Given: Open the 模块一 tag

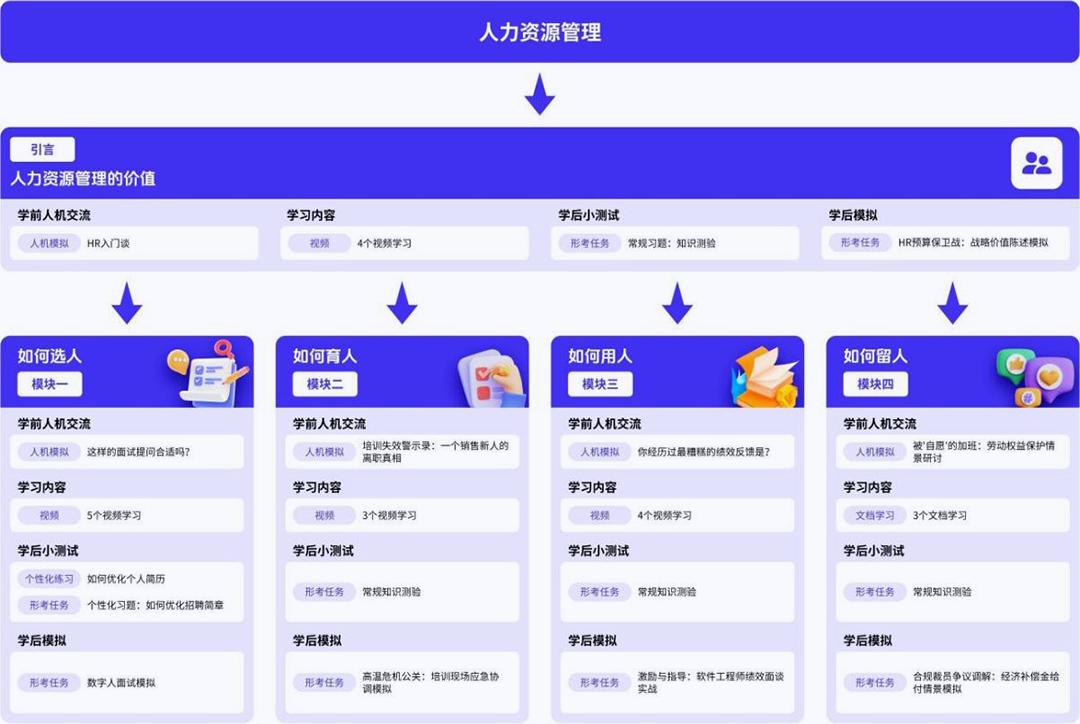Looking at the screenshot, I should [x=50, y=384].
